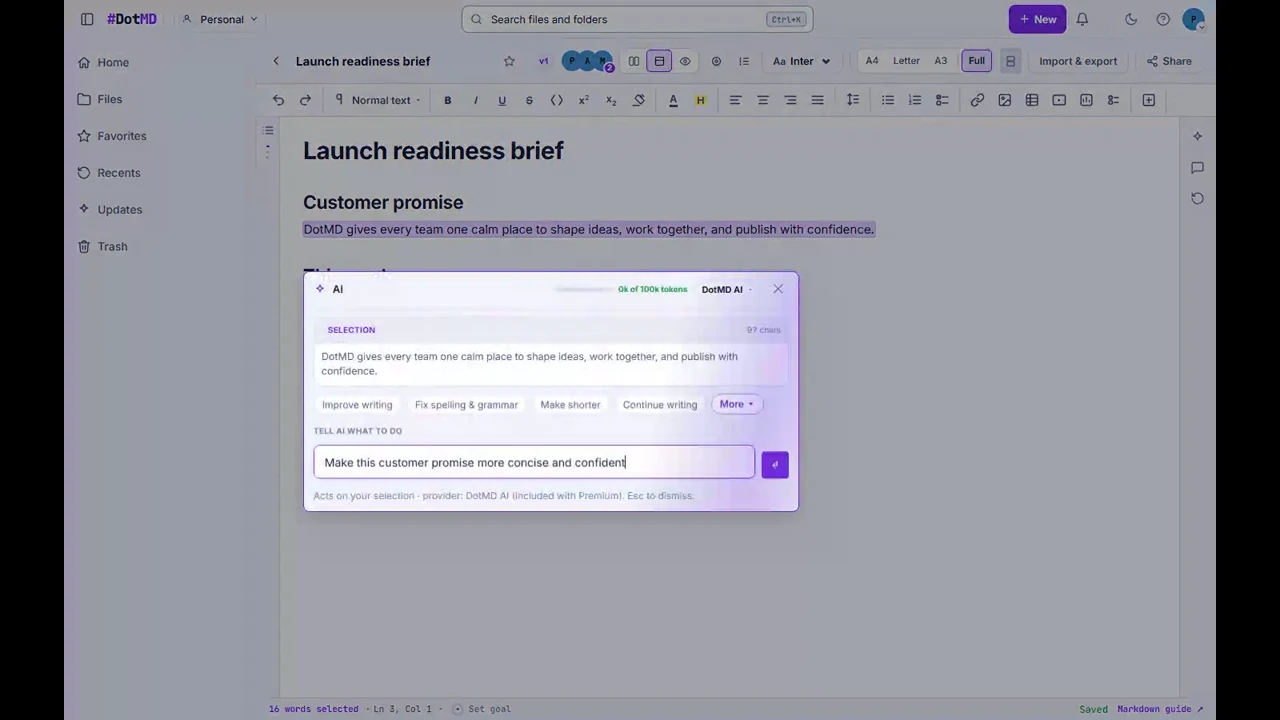The width and height of the screenshot is (1280, 720).
Task: Click the Improve writing suggestion
Action: tap(357, 405)
